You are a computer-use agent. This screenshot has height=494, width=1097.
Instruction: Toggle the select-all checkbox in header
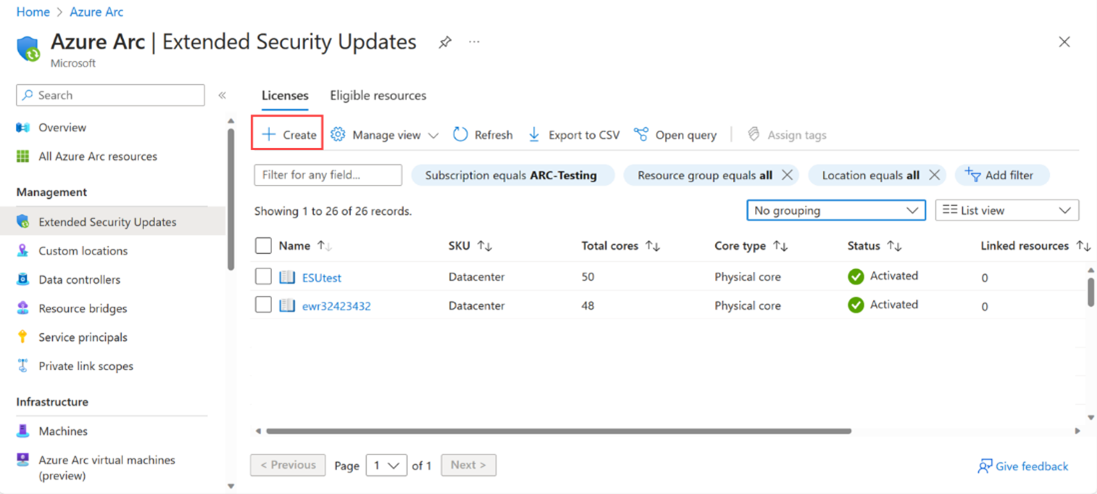coord(263,246)
